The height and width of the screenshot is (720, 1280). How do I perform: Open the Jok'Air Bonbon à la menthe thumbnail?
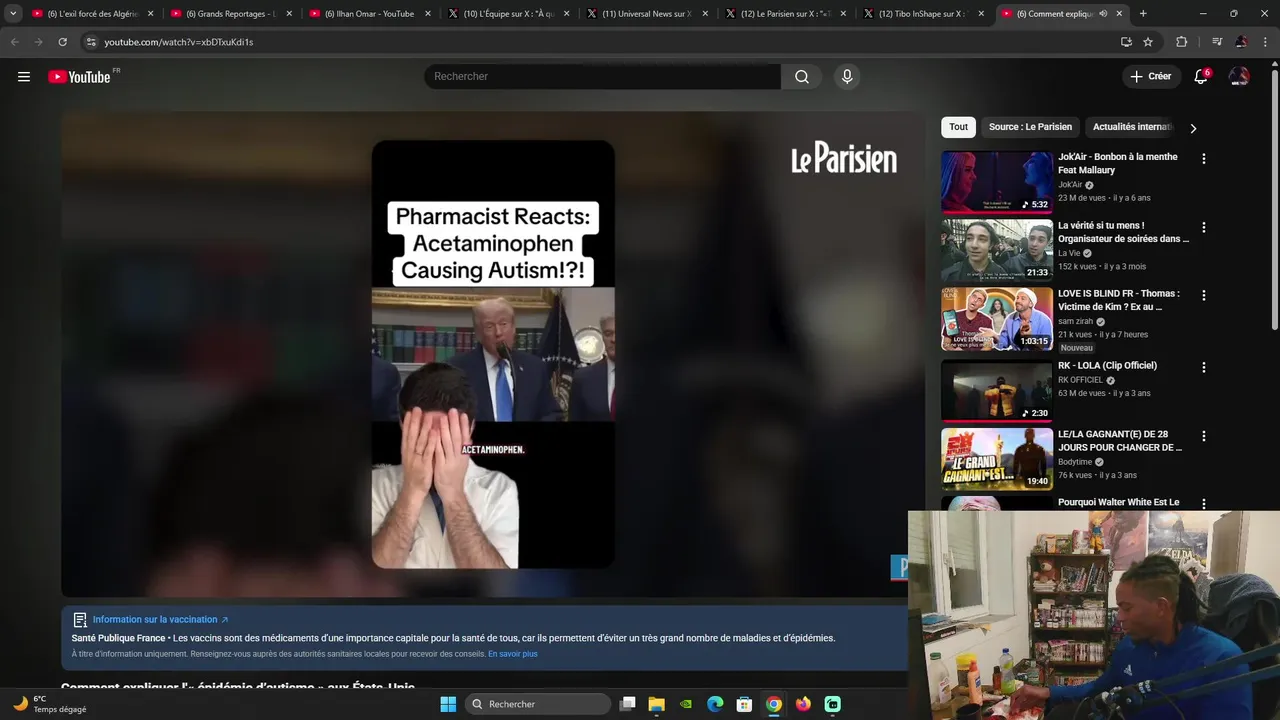(x=996, y=182)
